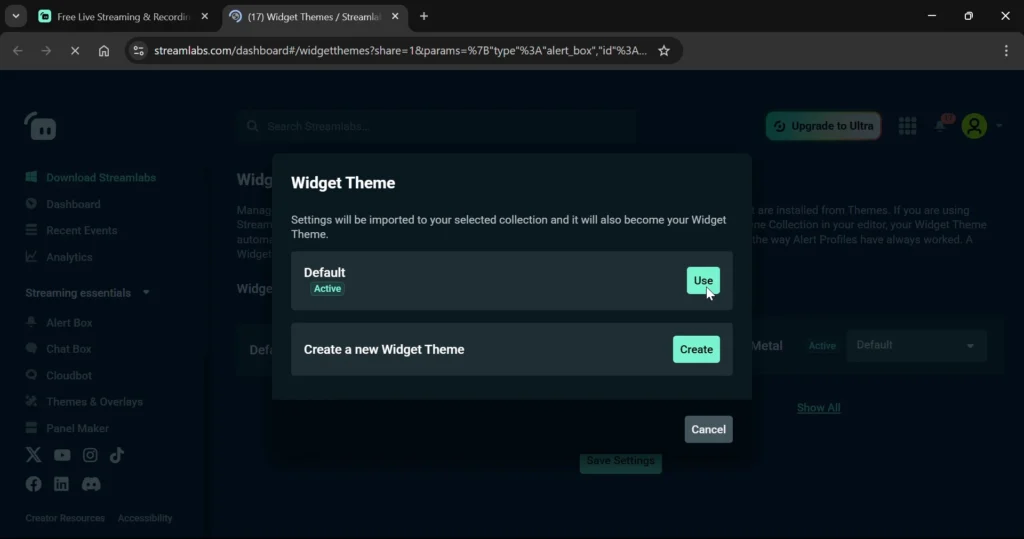Image resolution: width=1024 pixels, height=539 pixels.
Task: Bookmark this page with the star icon
Action: (664, 51)
